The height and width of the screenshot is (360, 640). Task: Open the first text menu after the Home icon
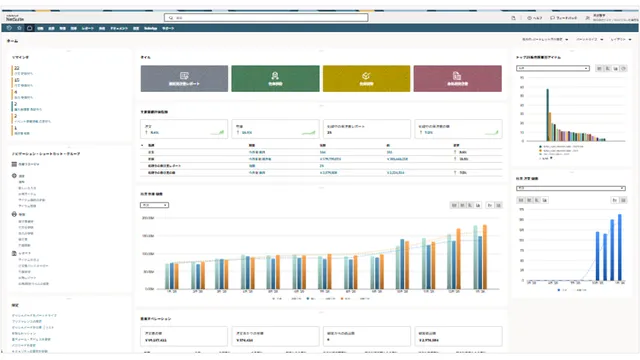click(x=40, y=29)
